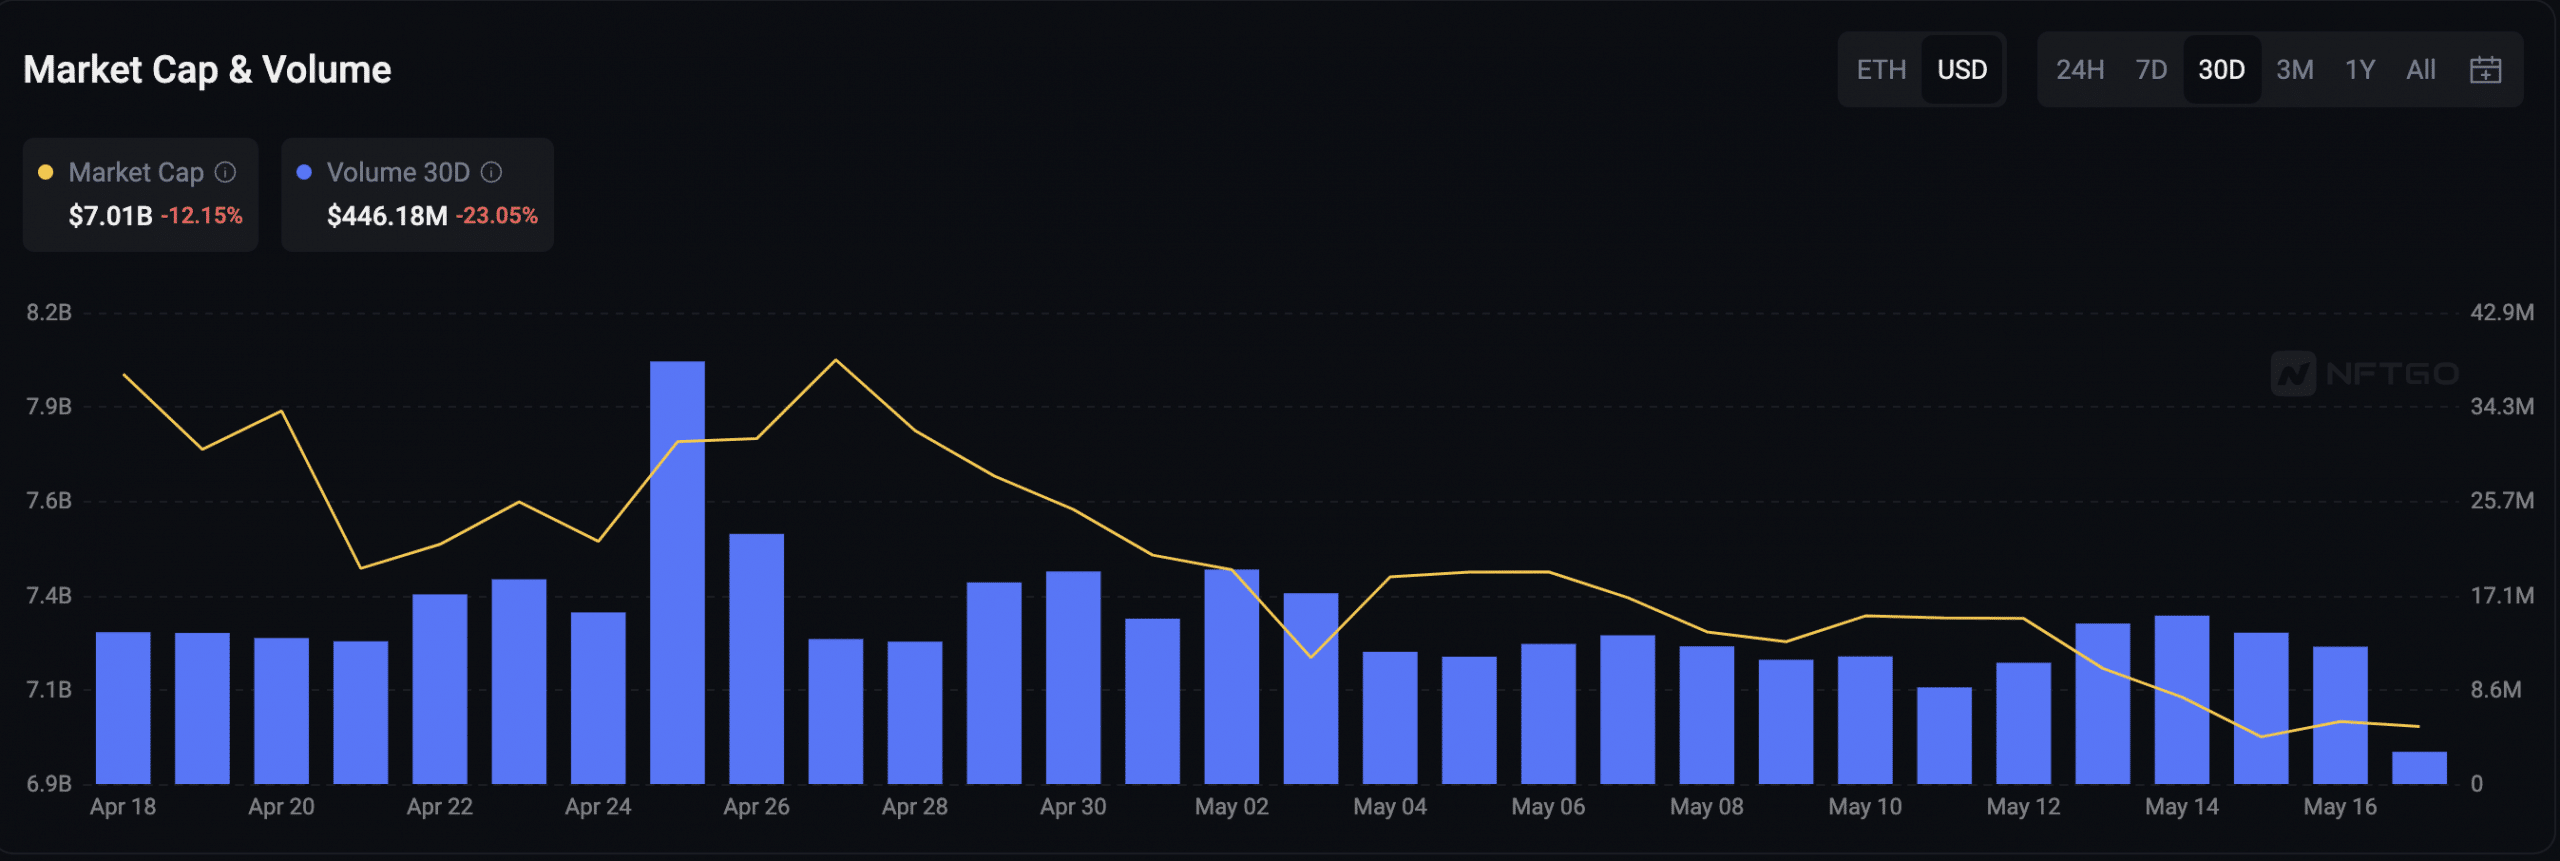Click the Volume 30D info icon
The height and width of the screenshot is (861, 2560).
pyautogui.click(x=491, y=172)
